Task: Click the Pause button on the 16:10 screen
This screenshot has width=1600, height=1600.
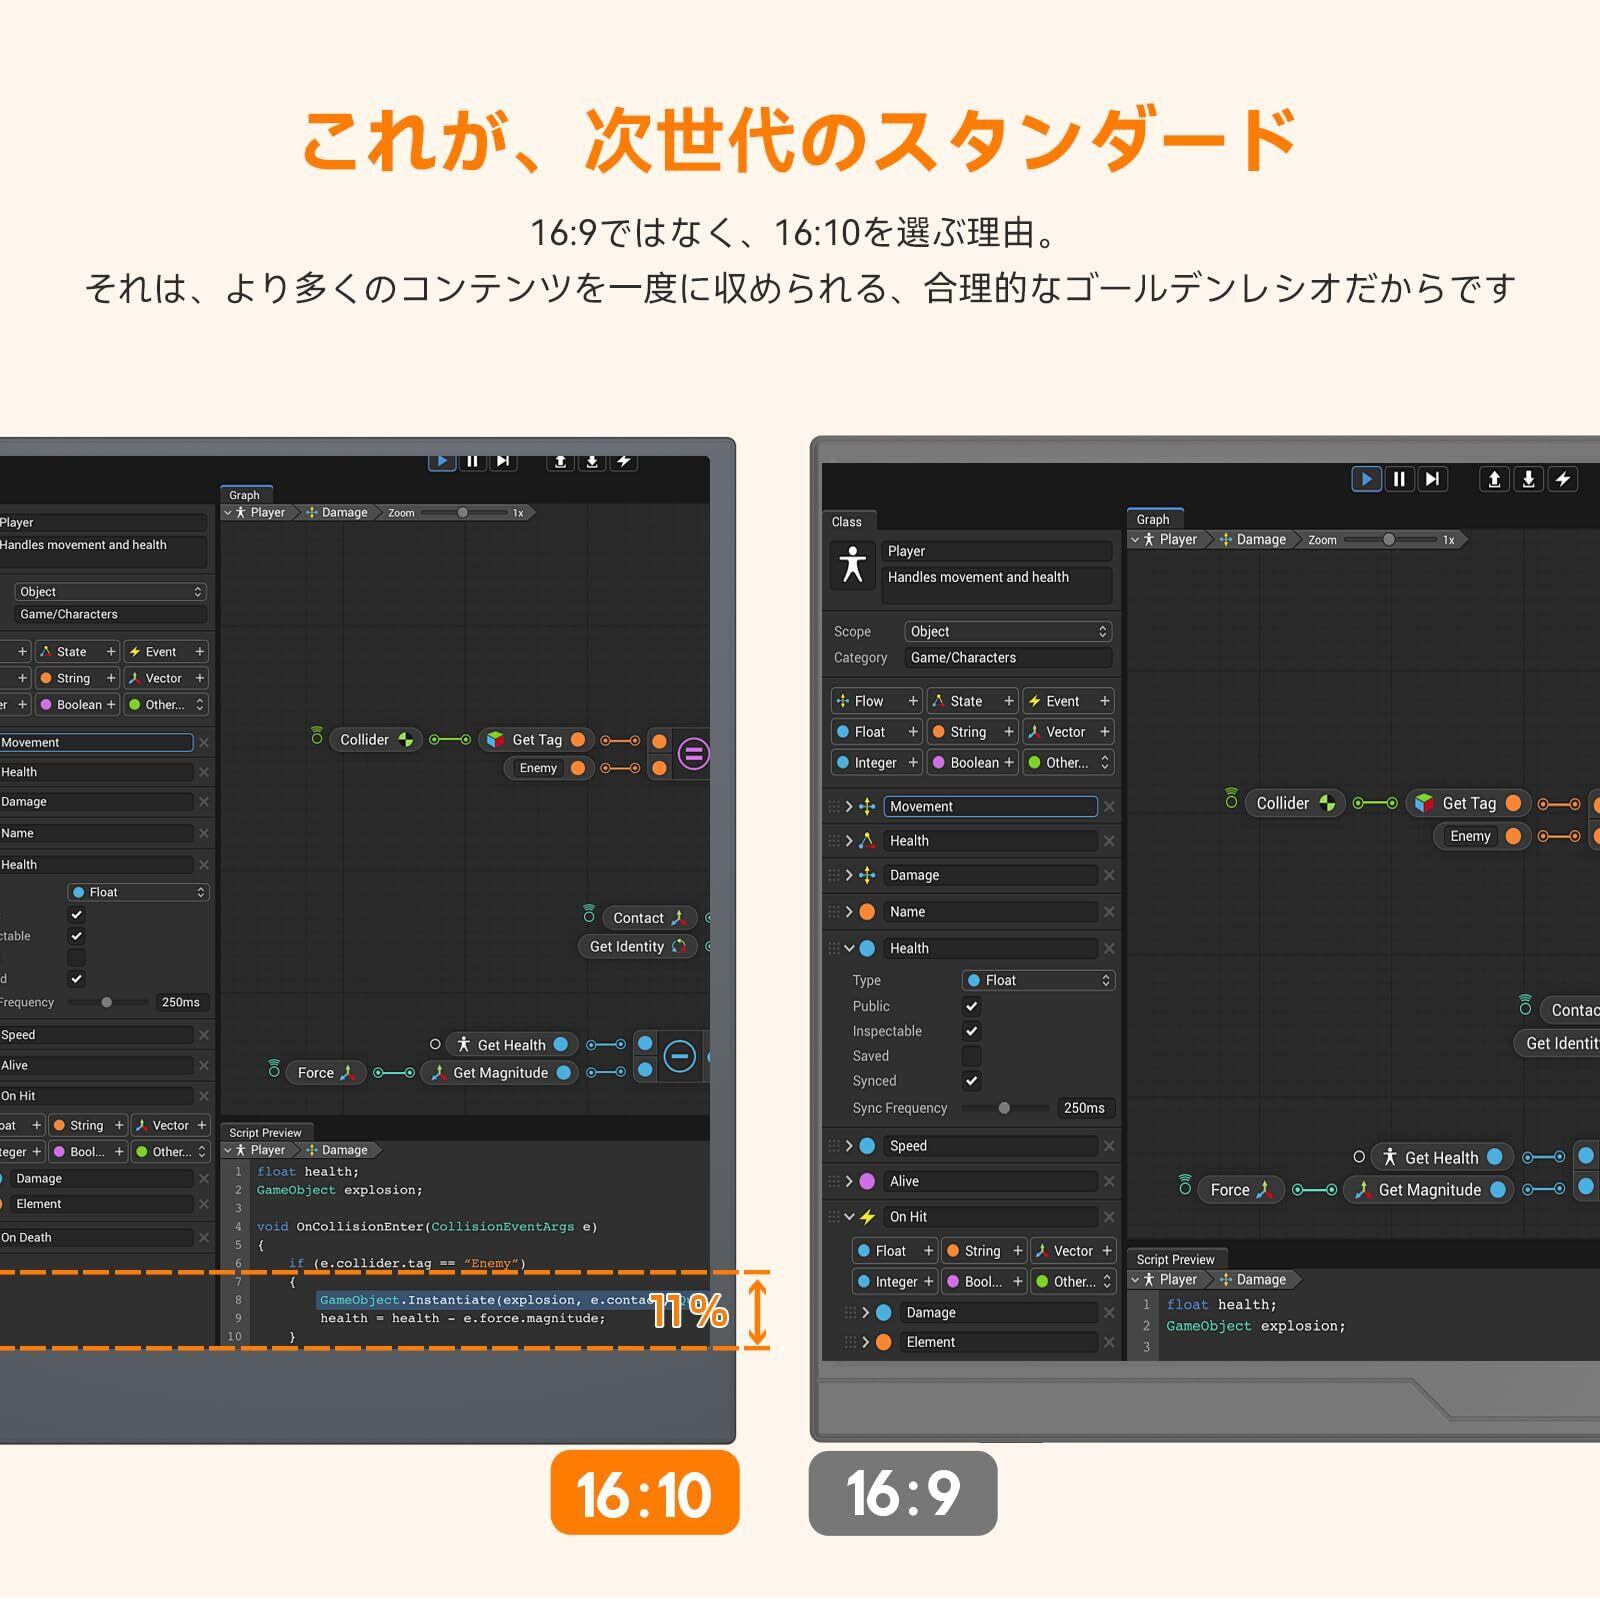Action: pyautogui.click(x=472, y=460)
